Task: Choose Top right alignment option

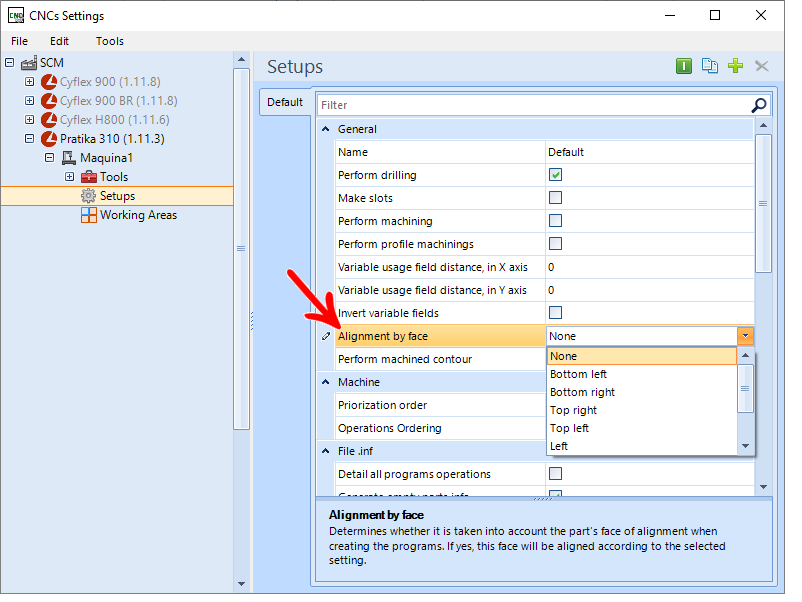Action: [x=641, y=410]
